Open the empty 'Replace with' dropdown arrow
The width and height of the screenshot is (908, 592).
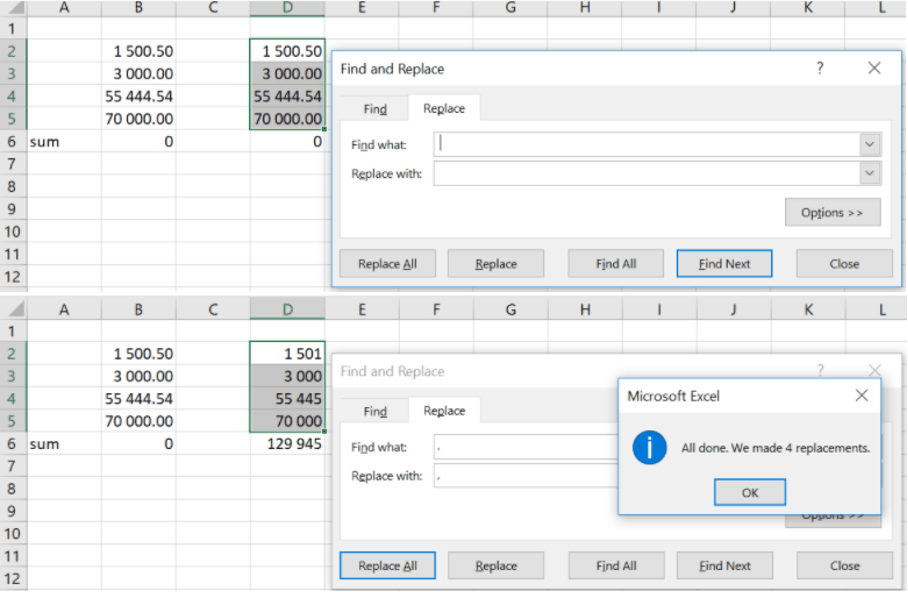click(x=869, y=174)
